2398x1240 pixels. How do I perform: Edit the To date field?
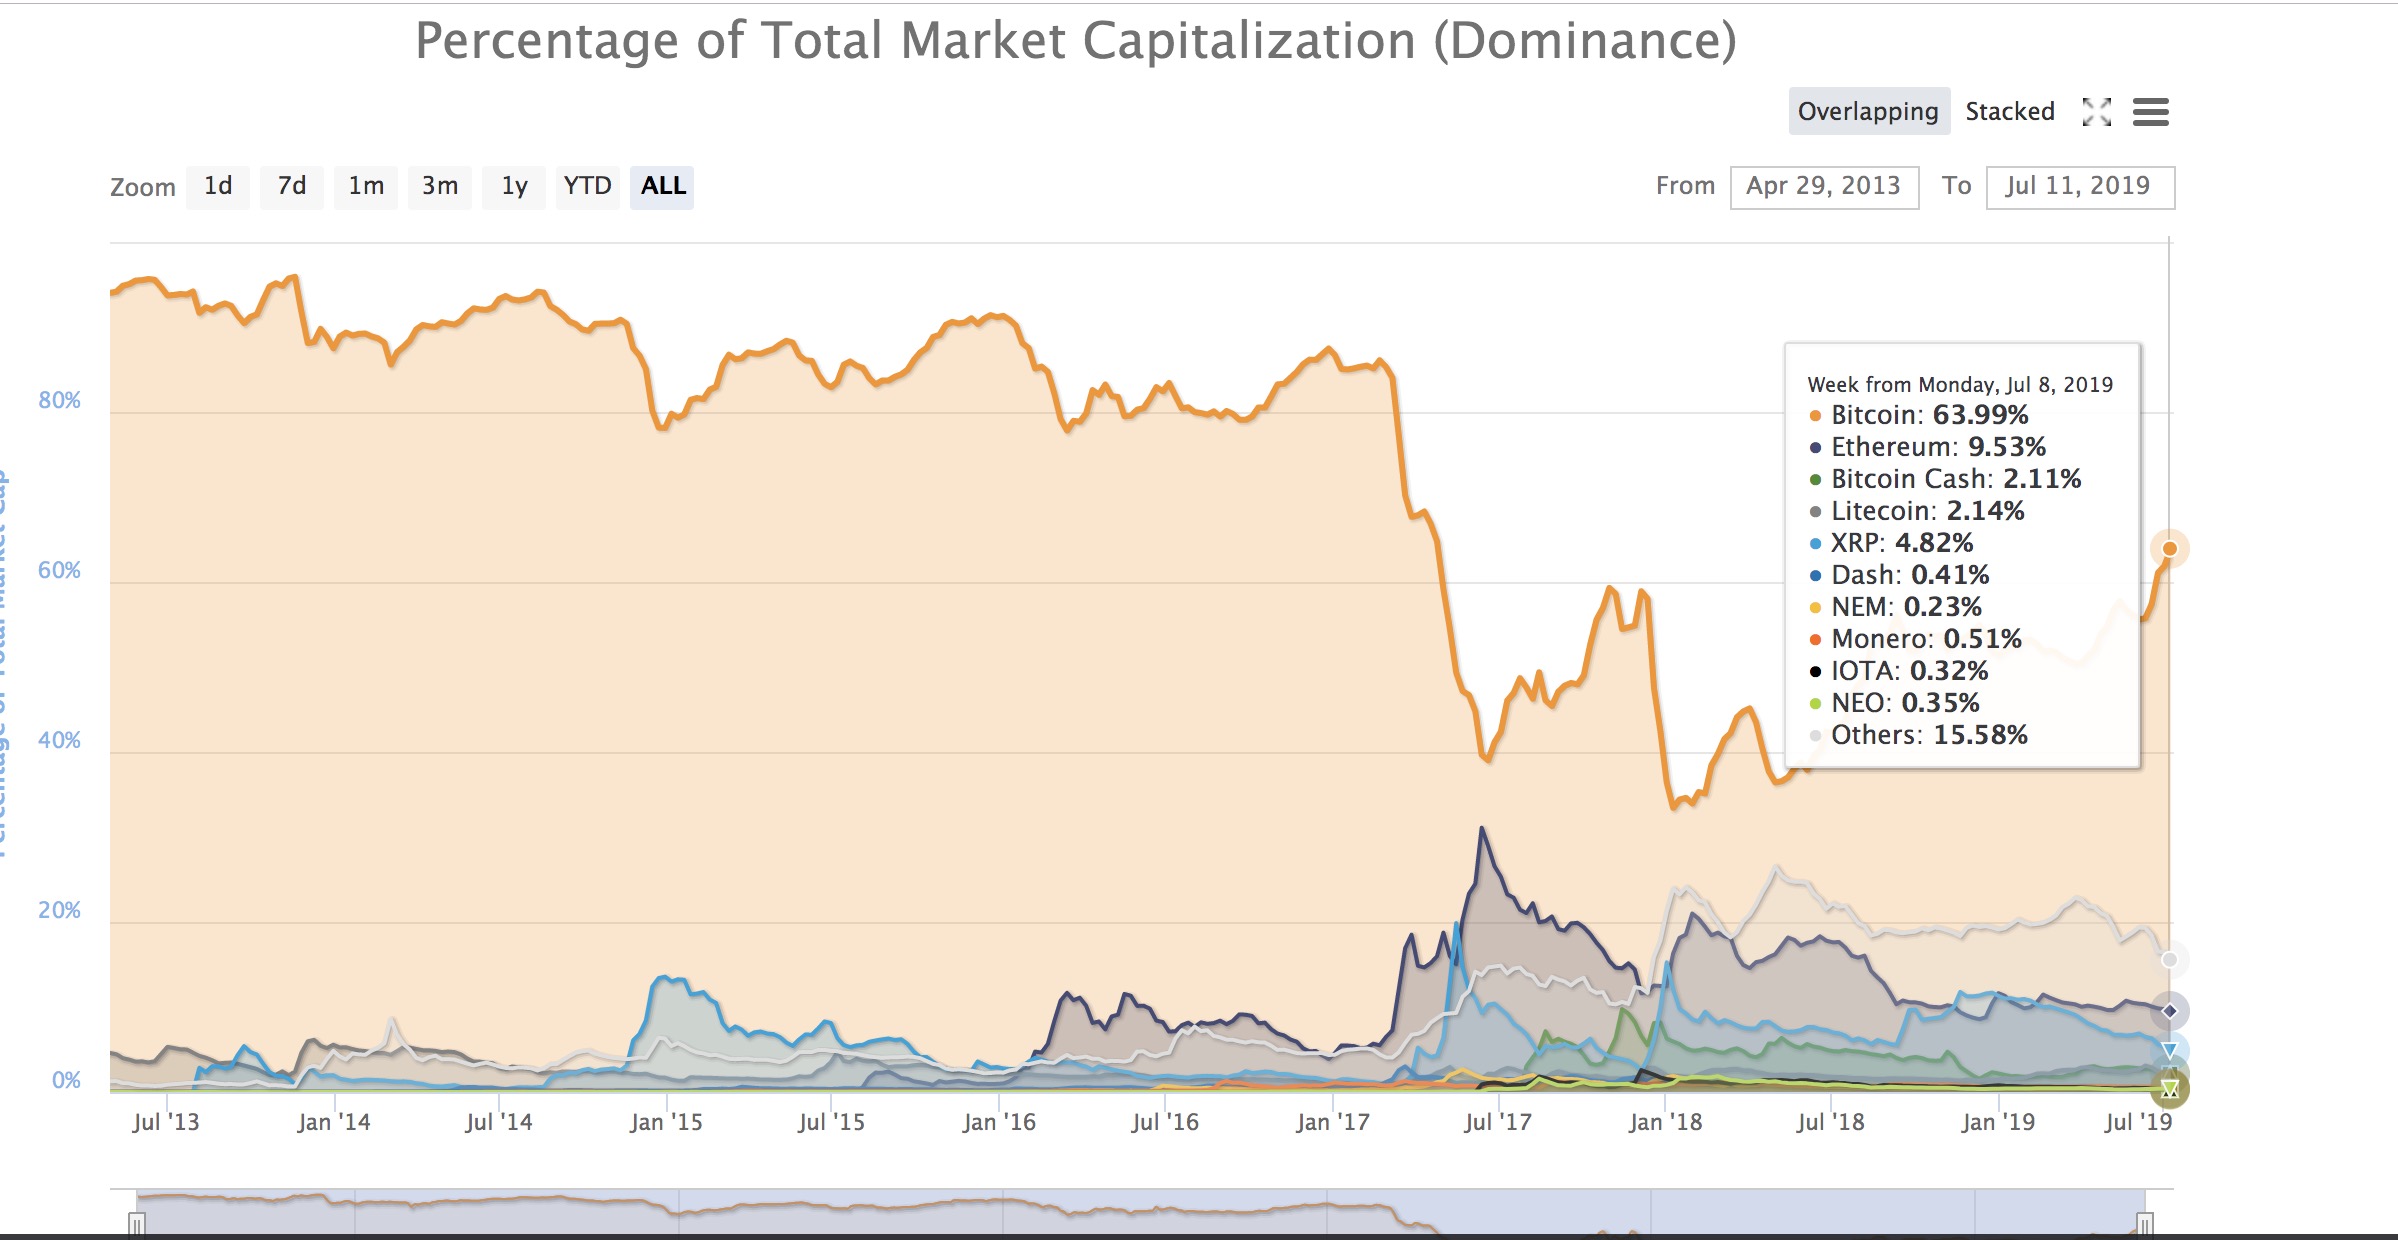[2080, 187]
